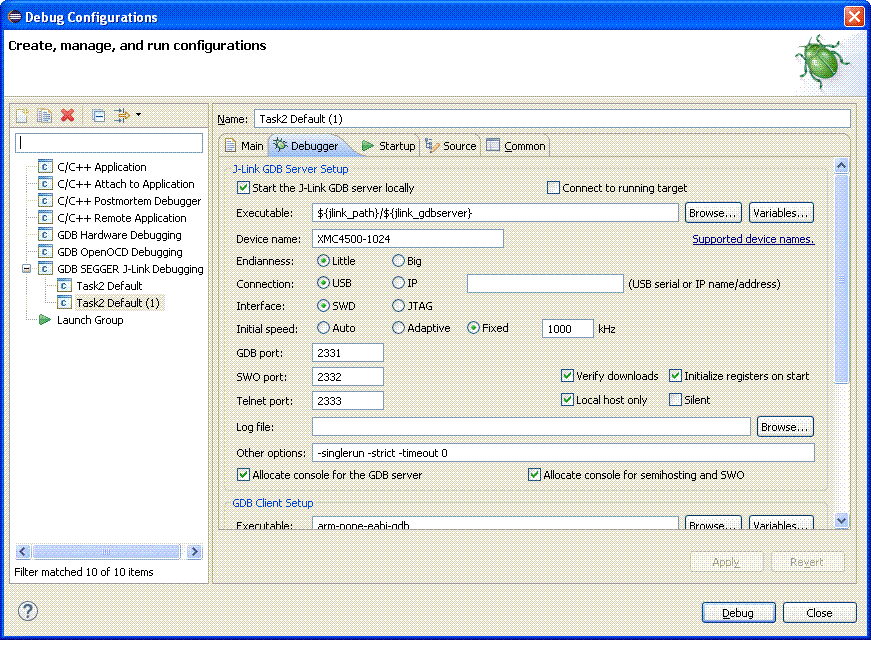Click the filter text box in the left panel
Screen dimensions: 871x648
tap(109, 143)
